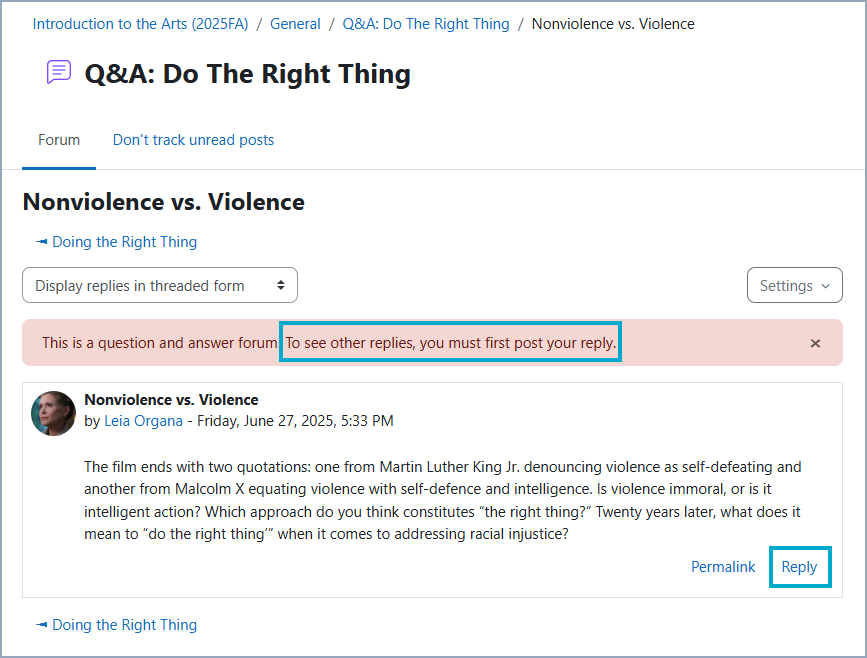Click the Reply button
867x658 pixels.
800,567
